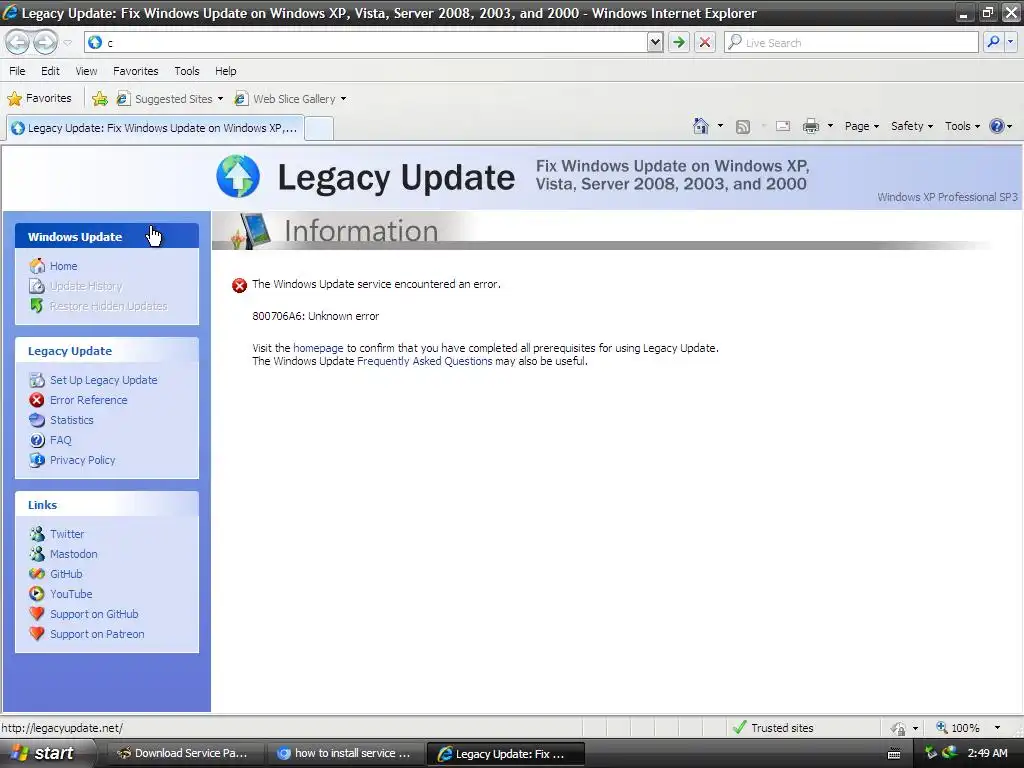
Task: Open the Edit menu
Action: [x=50, y=71]
